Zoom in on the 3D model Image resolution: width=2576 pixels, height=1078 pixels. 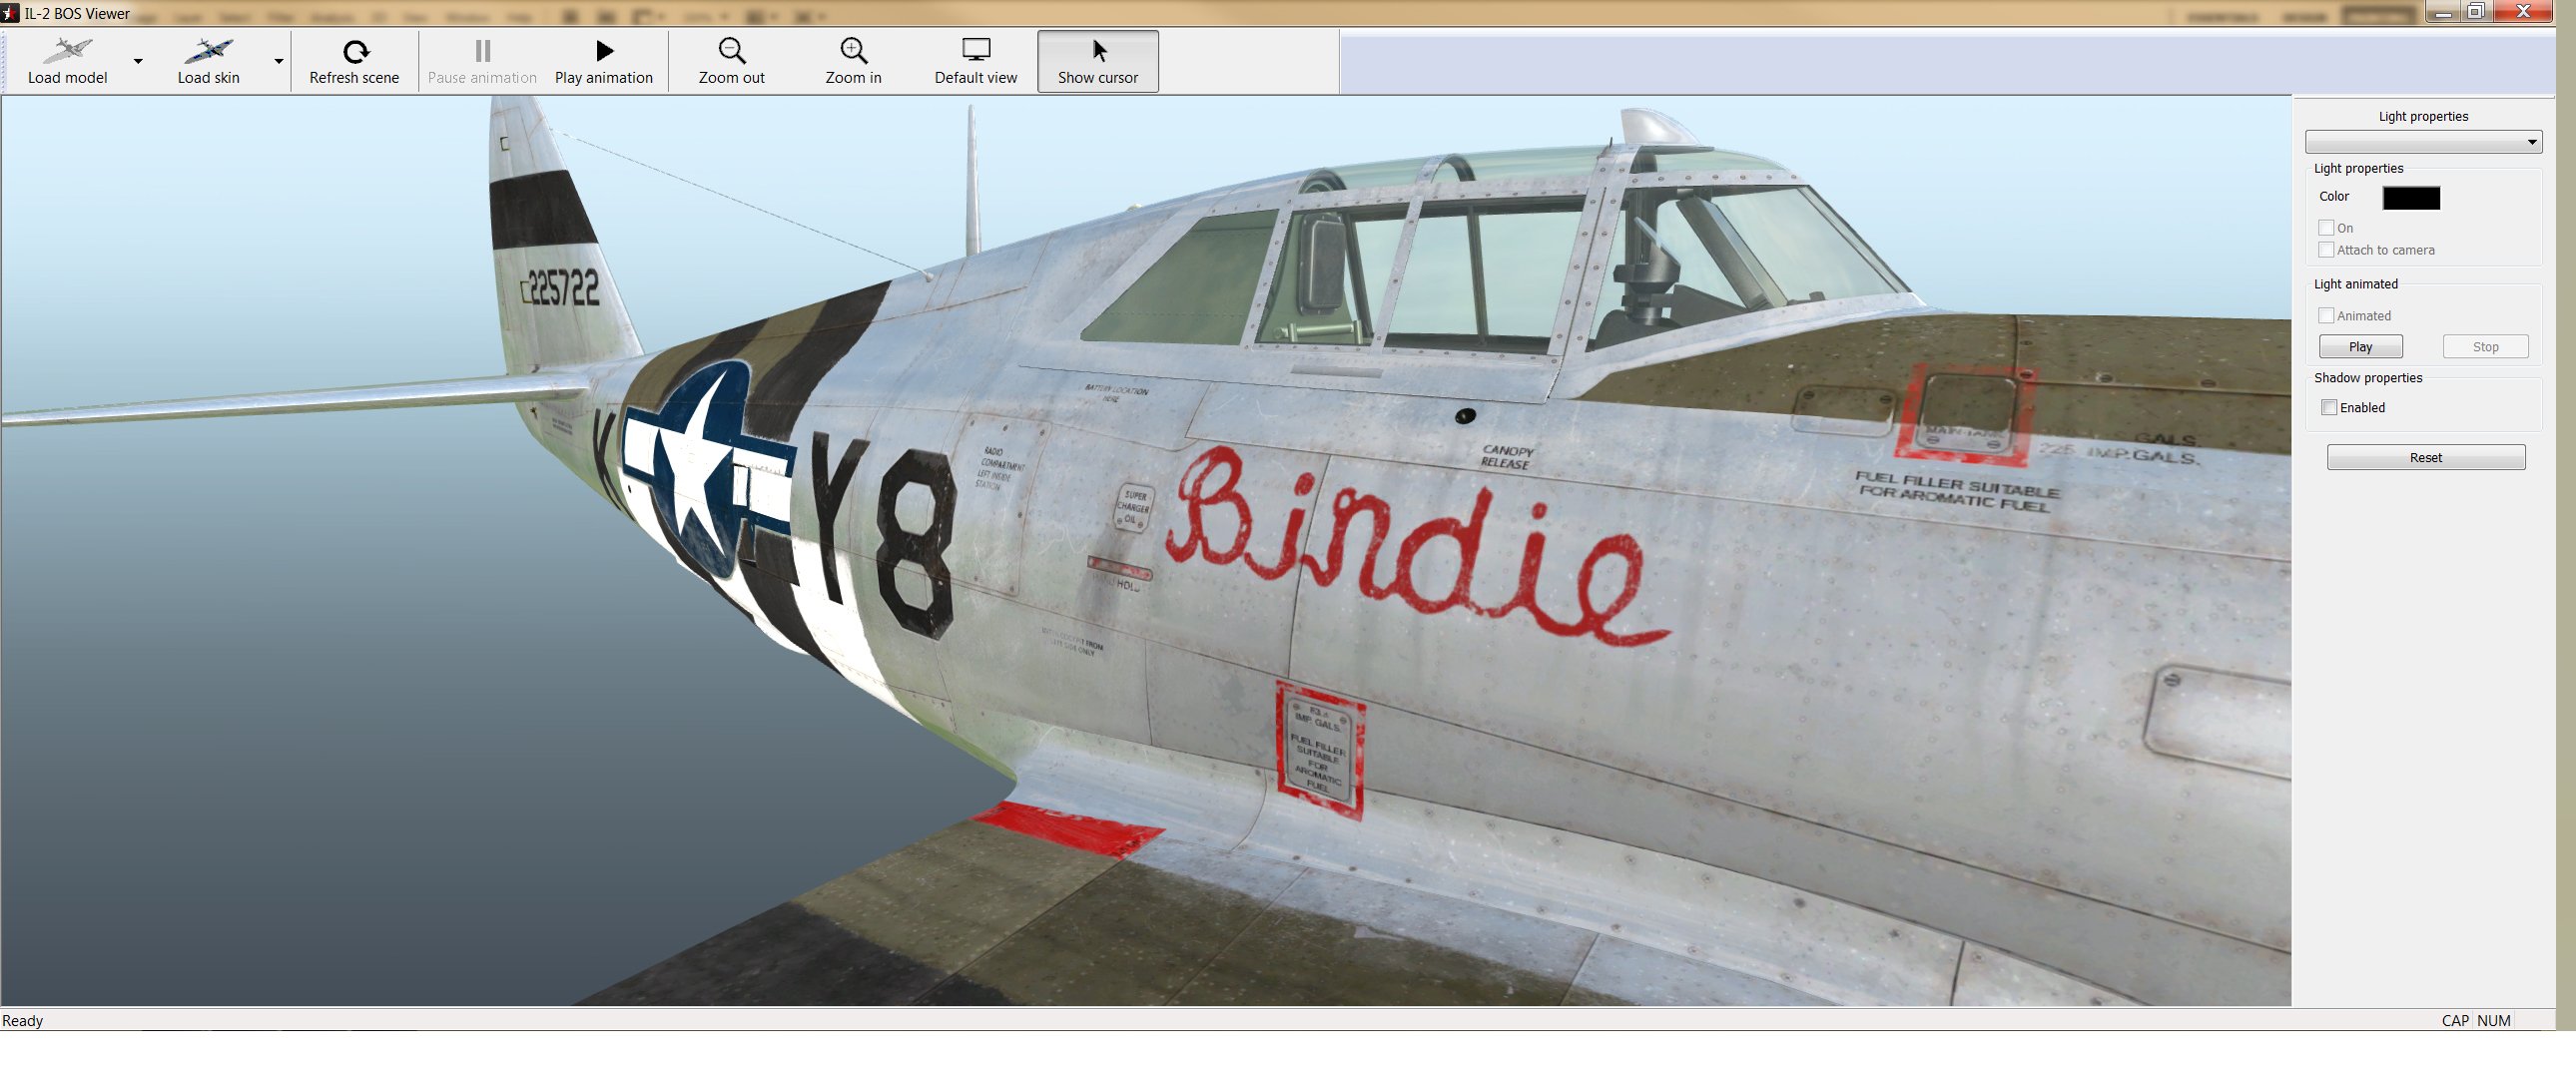point(853,61)
